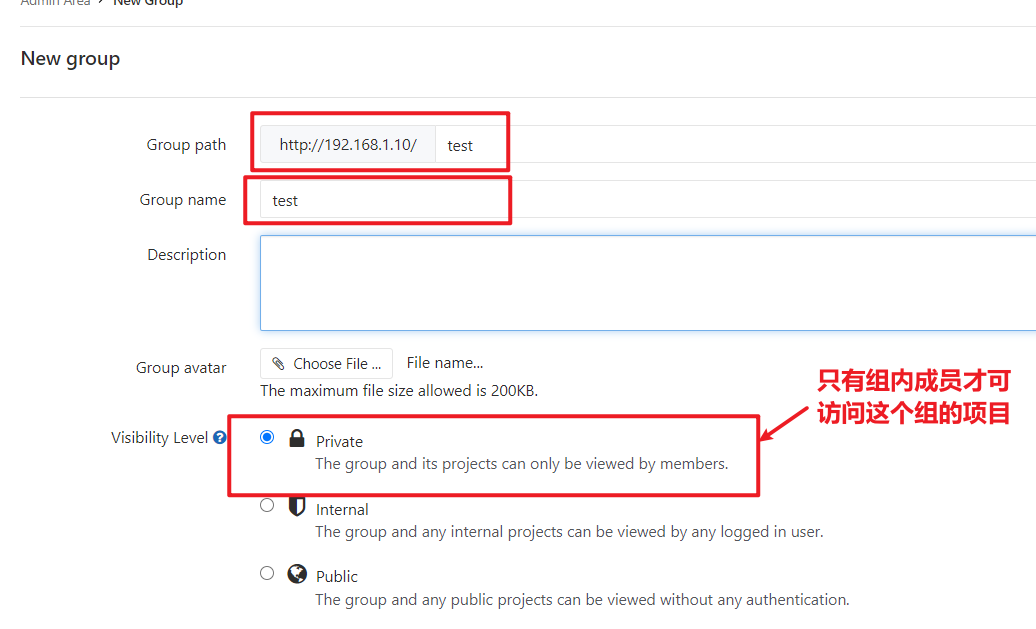Viewport: 1036px width, 629px height.
Task: Click the Visibility Level help question icon
Action: (x=220, y=437)
